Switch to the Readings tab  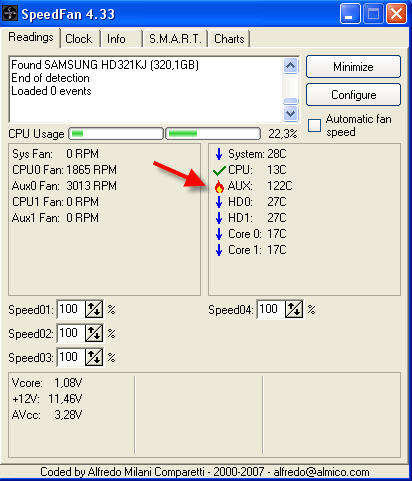(31, 37)
